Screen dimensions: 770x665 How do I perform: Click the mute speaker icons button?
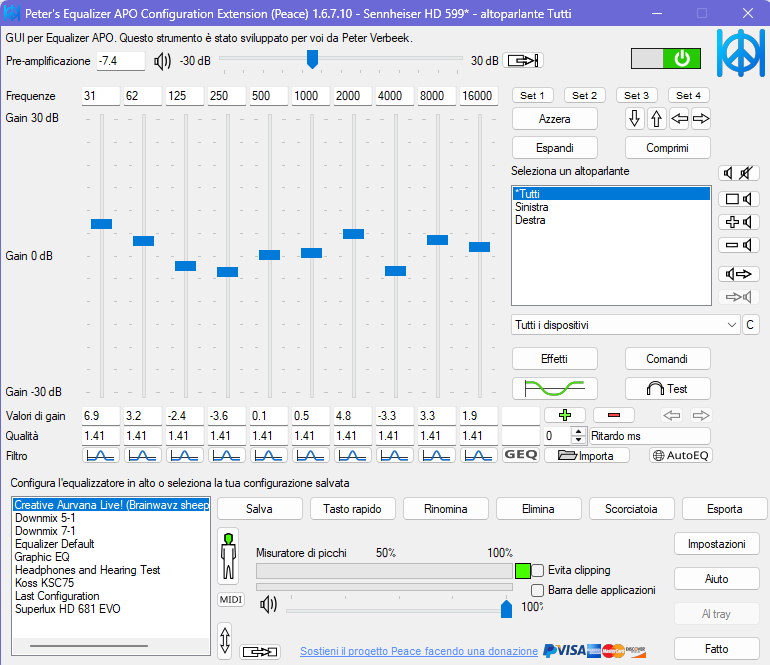739,173
